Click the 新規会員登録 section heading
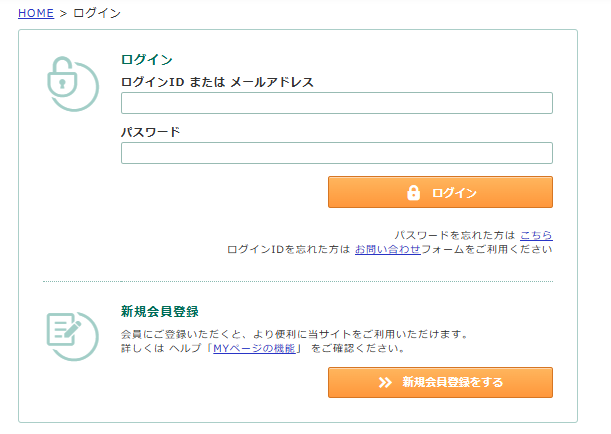The height and width of the screenshot is (434, 611). point(160,311)
